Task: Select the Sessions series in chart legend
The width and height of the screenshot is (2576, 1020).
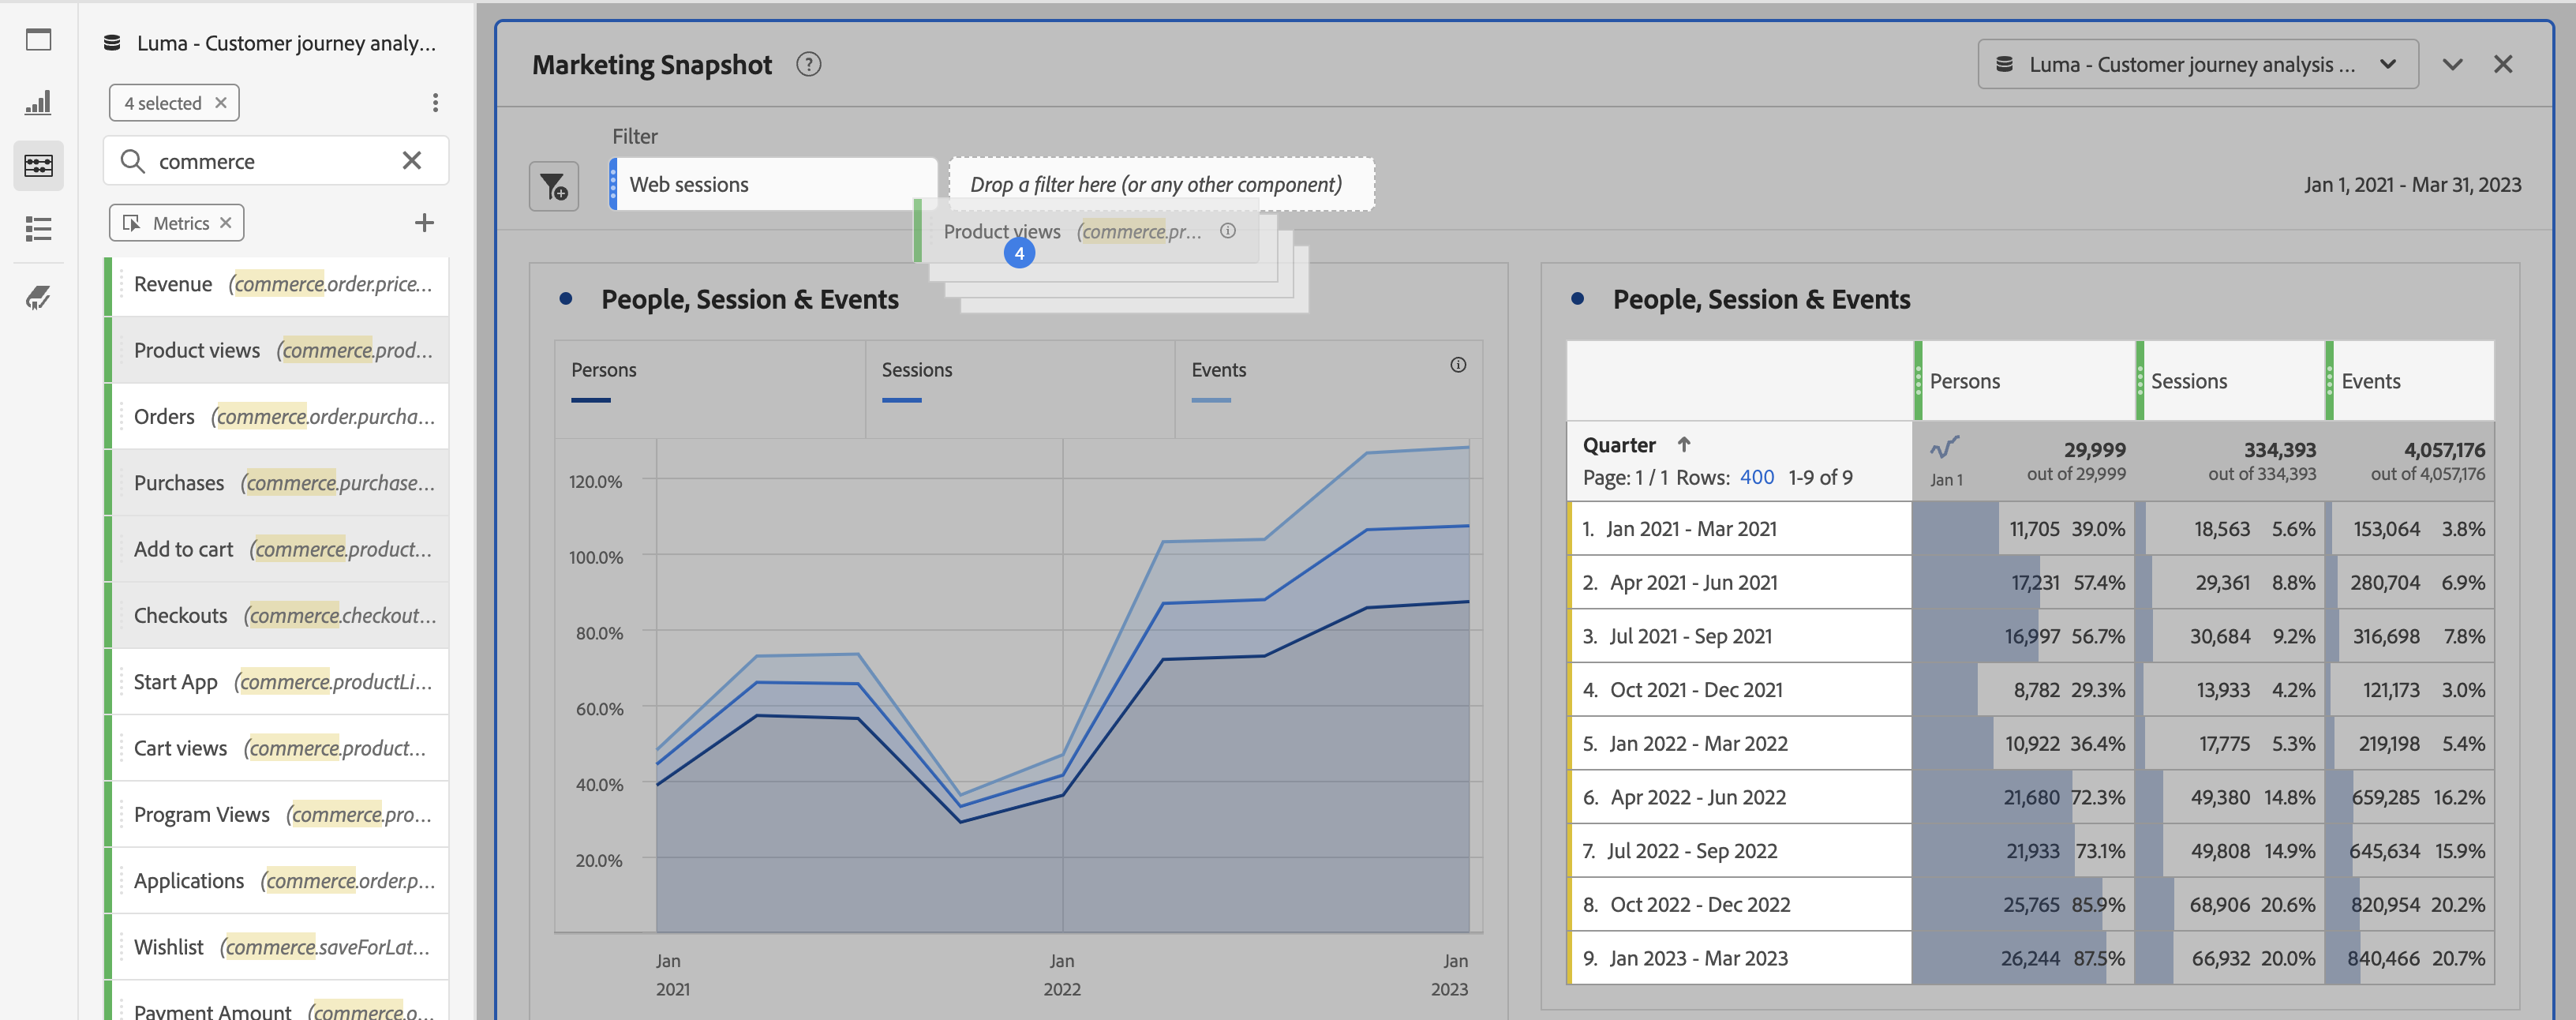Action: pyautogui.click(x=916, y=370)
